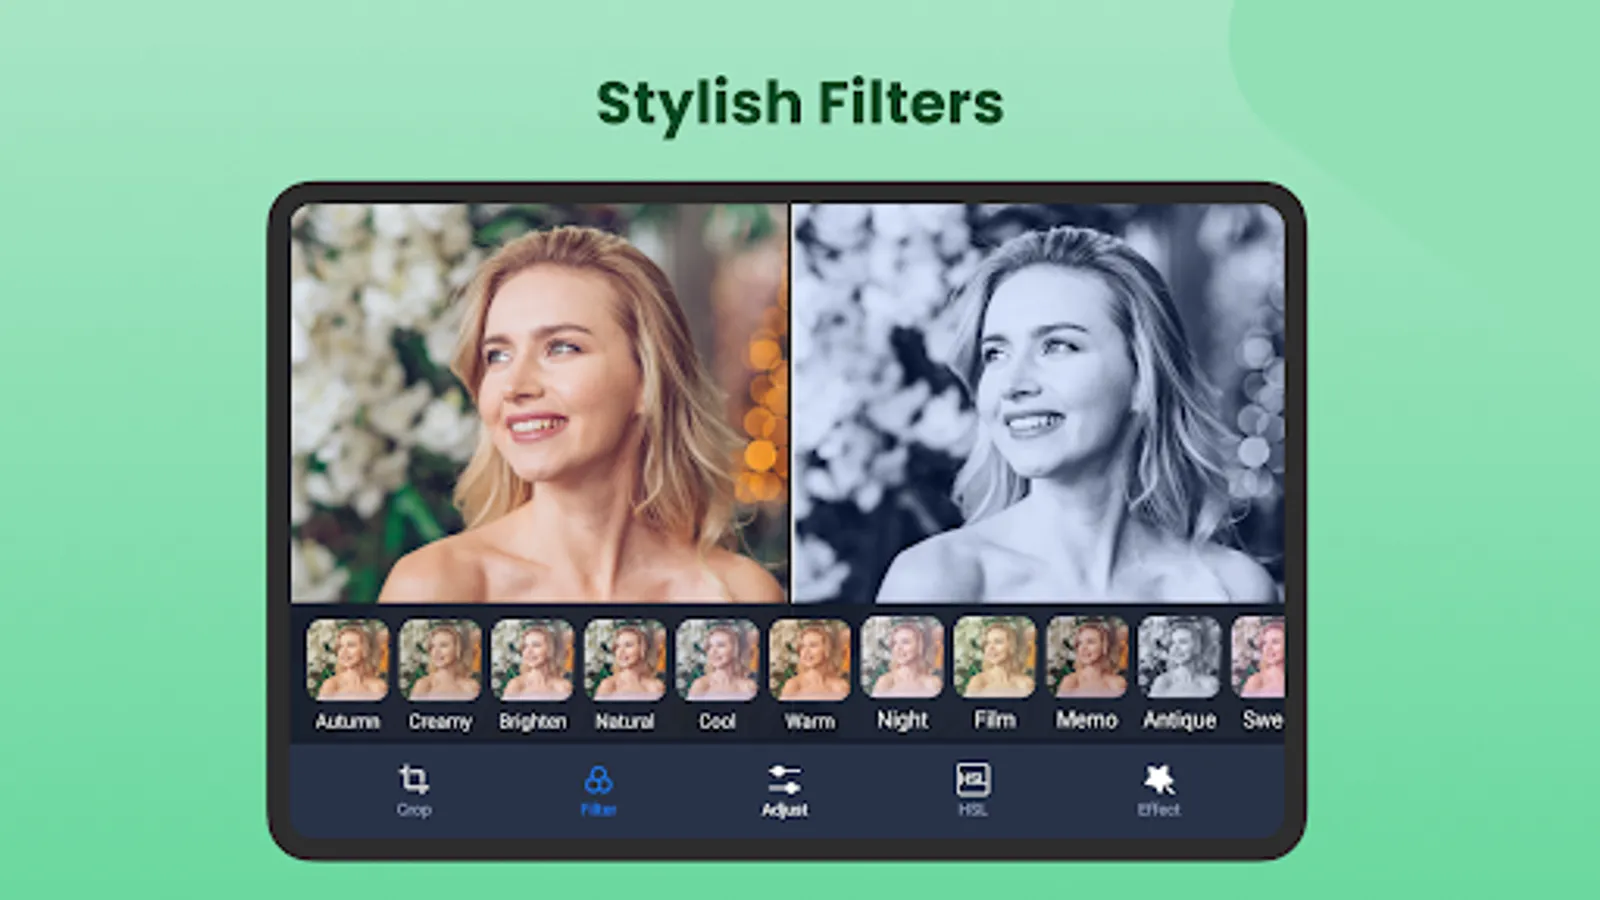
Task: Click the 'Memo' filter label
Action: pos(1087,719)
